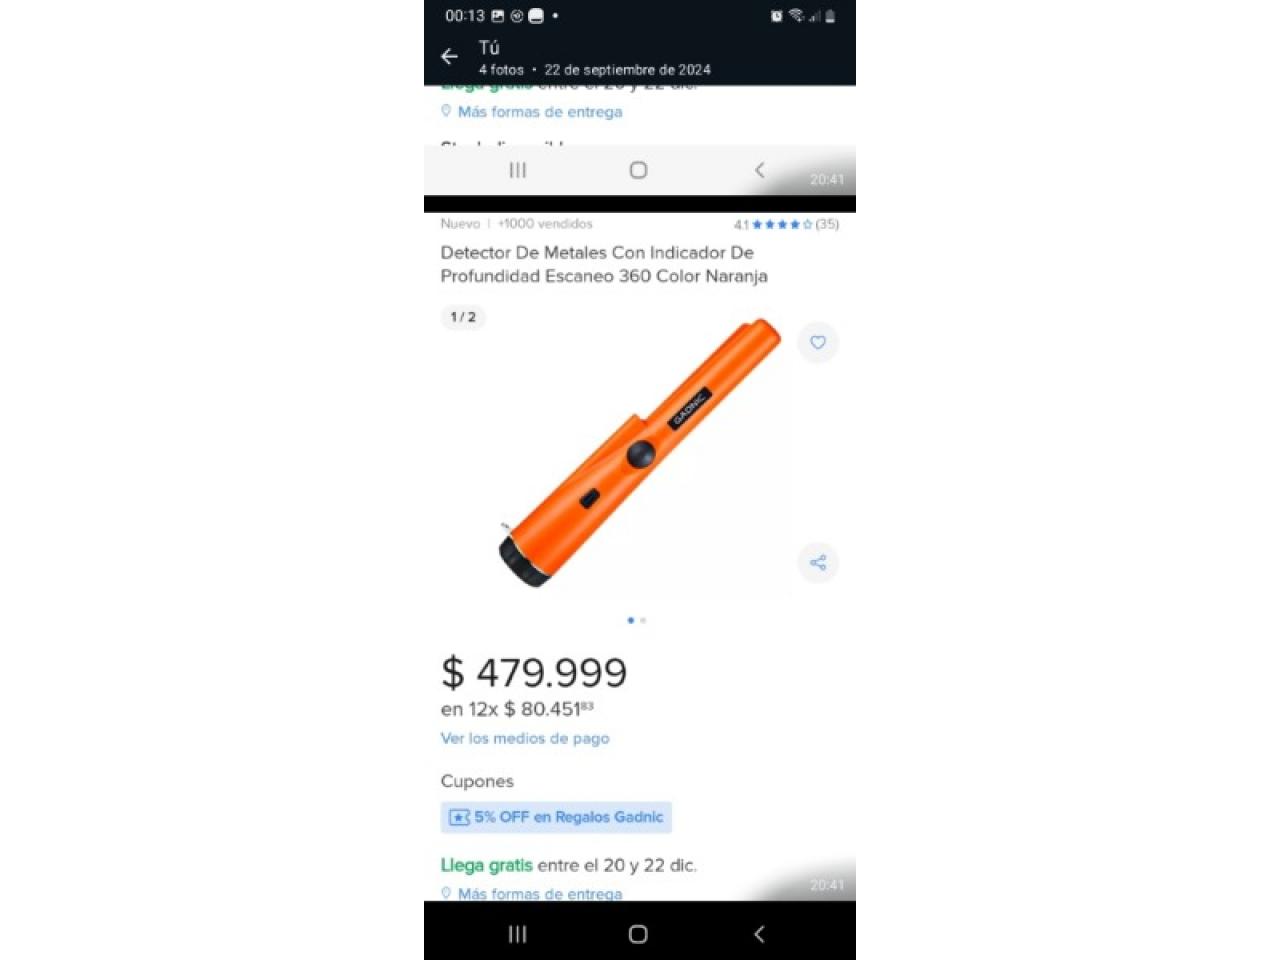Select the second image pagination dot
This screenshot has height=960, width=1280.
coord(643,620)
